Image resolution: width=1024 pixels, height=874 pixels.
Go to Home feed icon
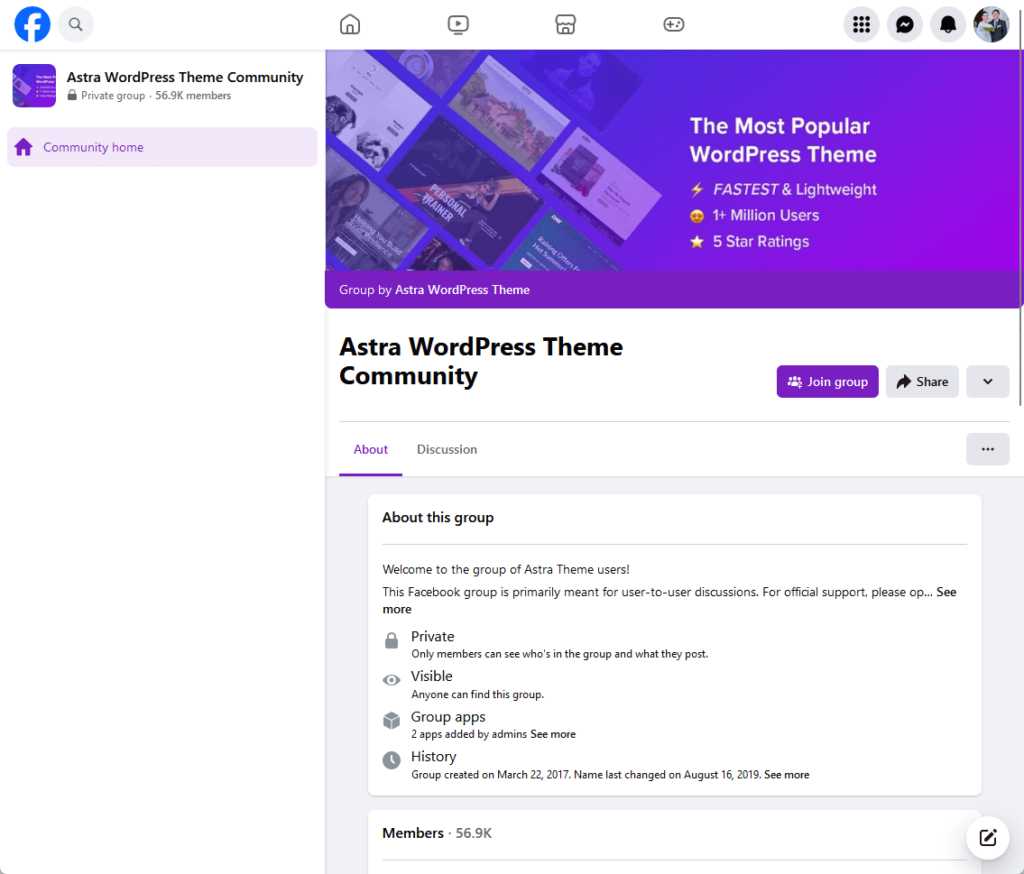click(350, 25)
